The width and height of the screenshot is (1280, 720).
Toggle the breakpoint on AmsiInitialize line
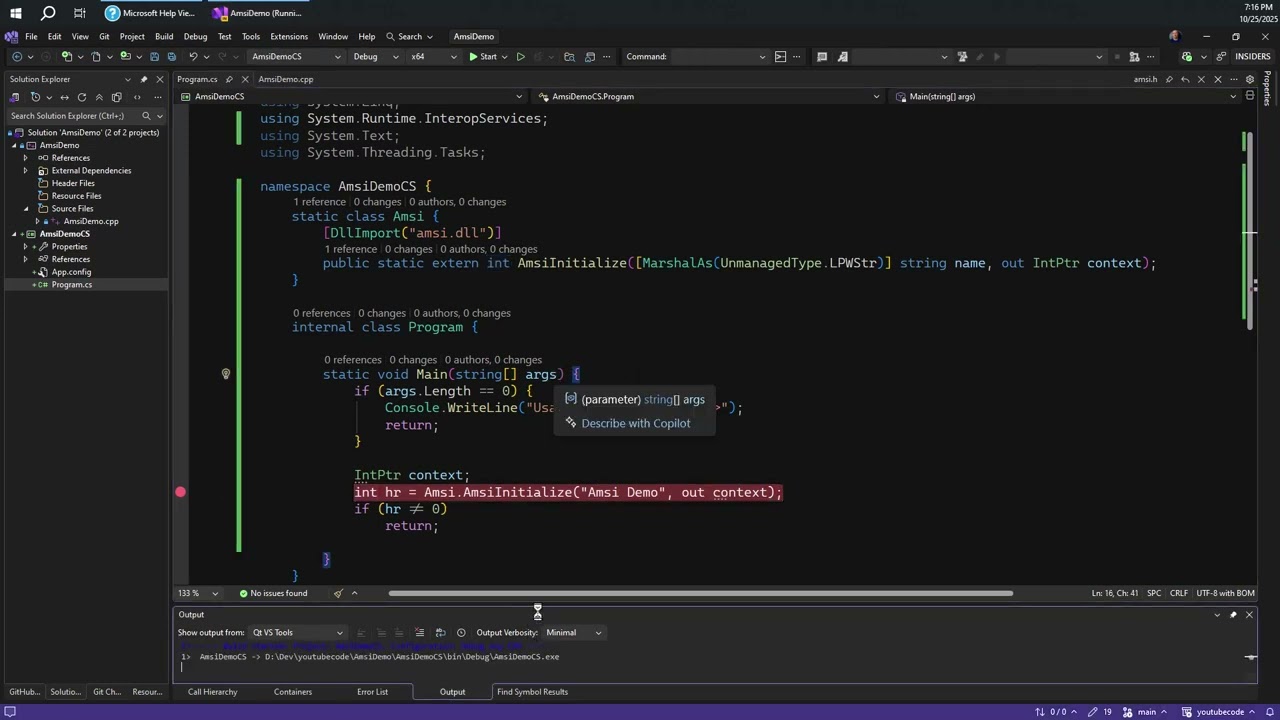coord(180,492)
